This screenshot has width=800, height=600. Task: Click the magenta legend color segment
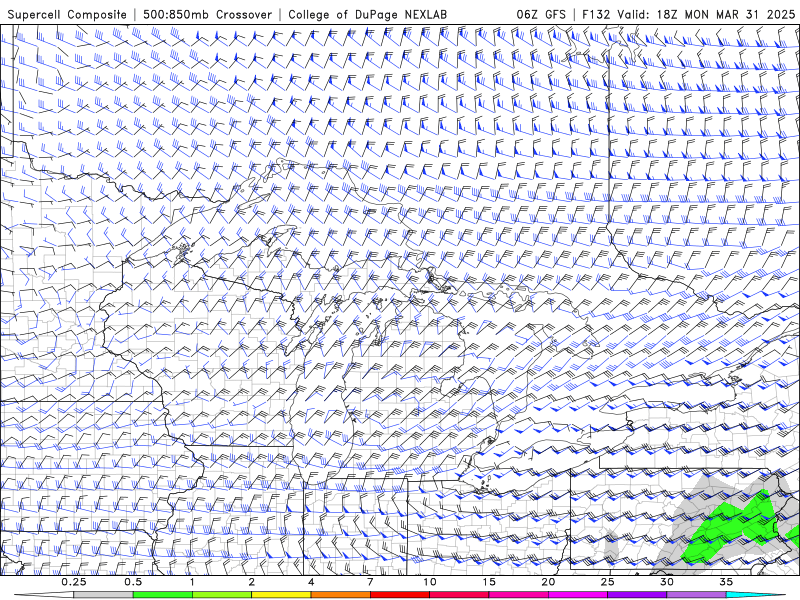578,595
